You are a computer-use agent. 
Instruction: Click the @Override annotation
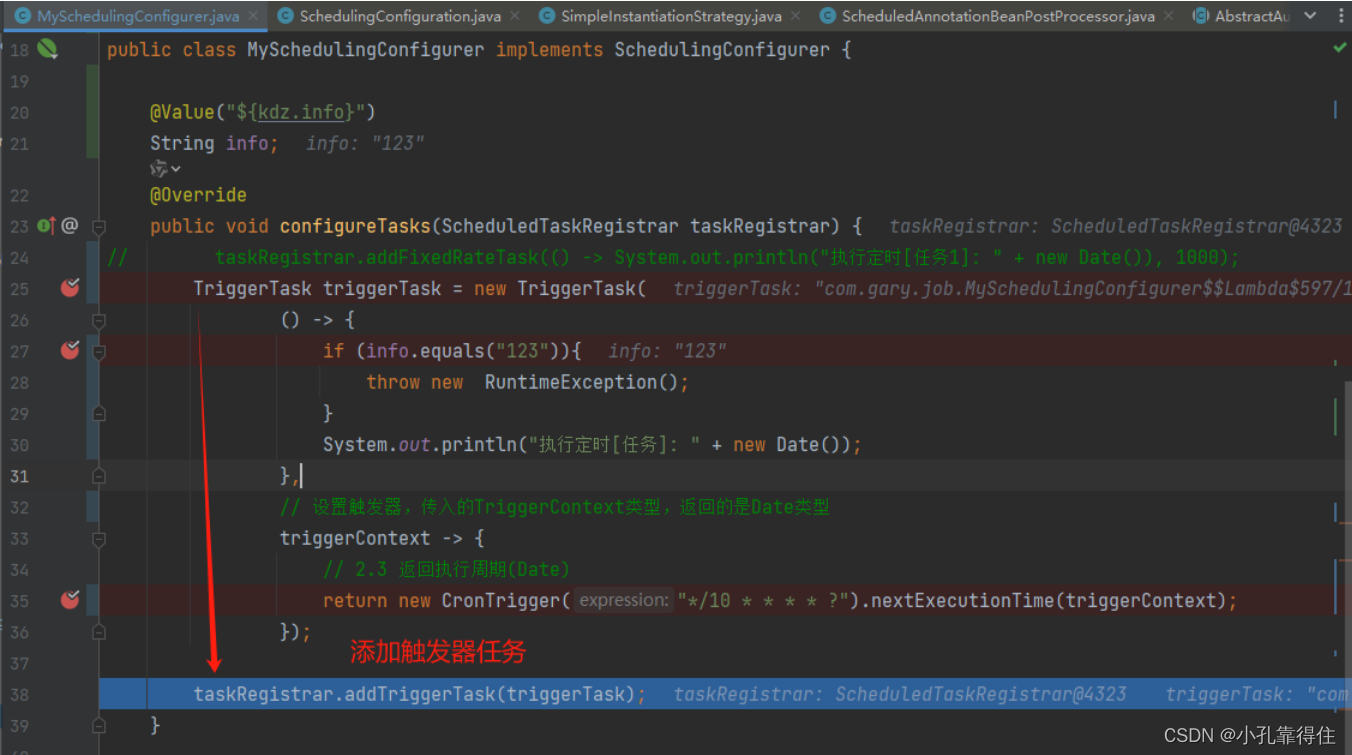pyautogui.click(x=198, y=195)
